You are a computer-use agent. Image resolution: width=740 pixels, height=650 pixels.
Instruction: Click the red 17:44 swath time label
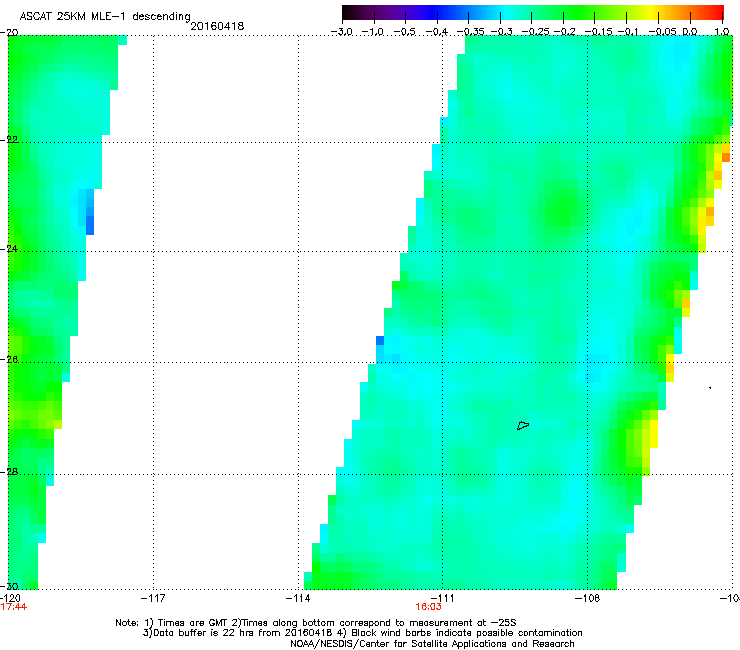[14, 607]
